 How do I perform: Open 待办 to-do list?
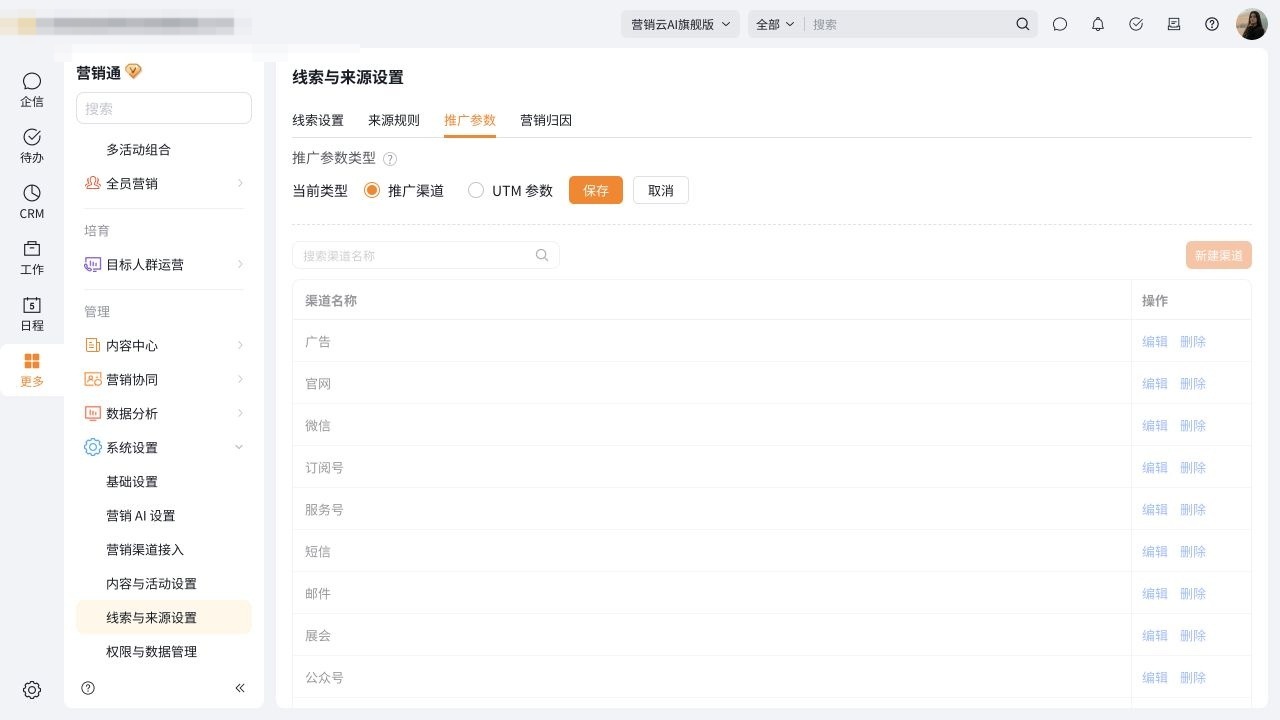[32, 145]
